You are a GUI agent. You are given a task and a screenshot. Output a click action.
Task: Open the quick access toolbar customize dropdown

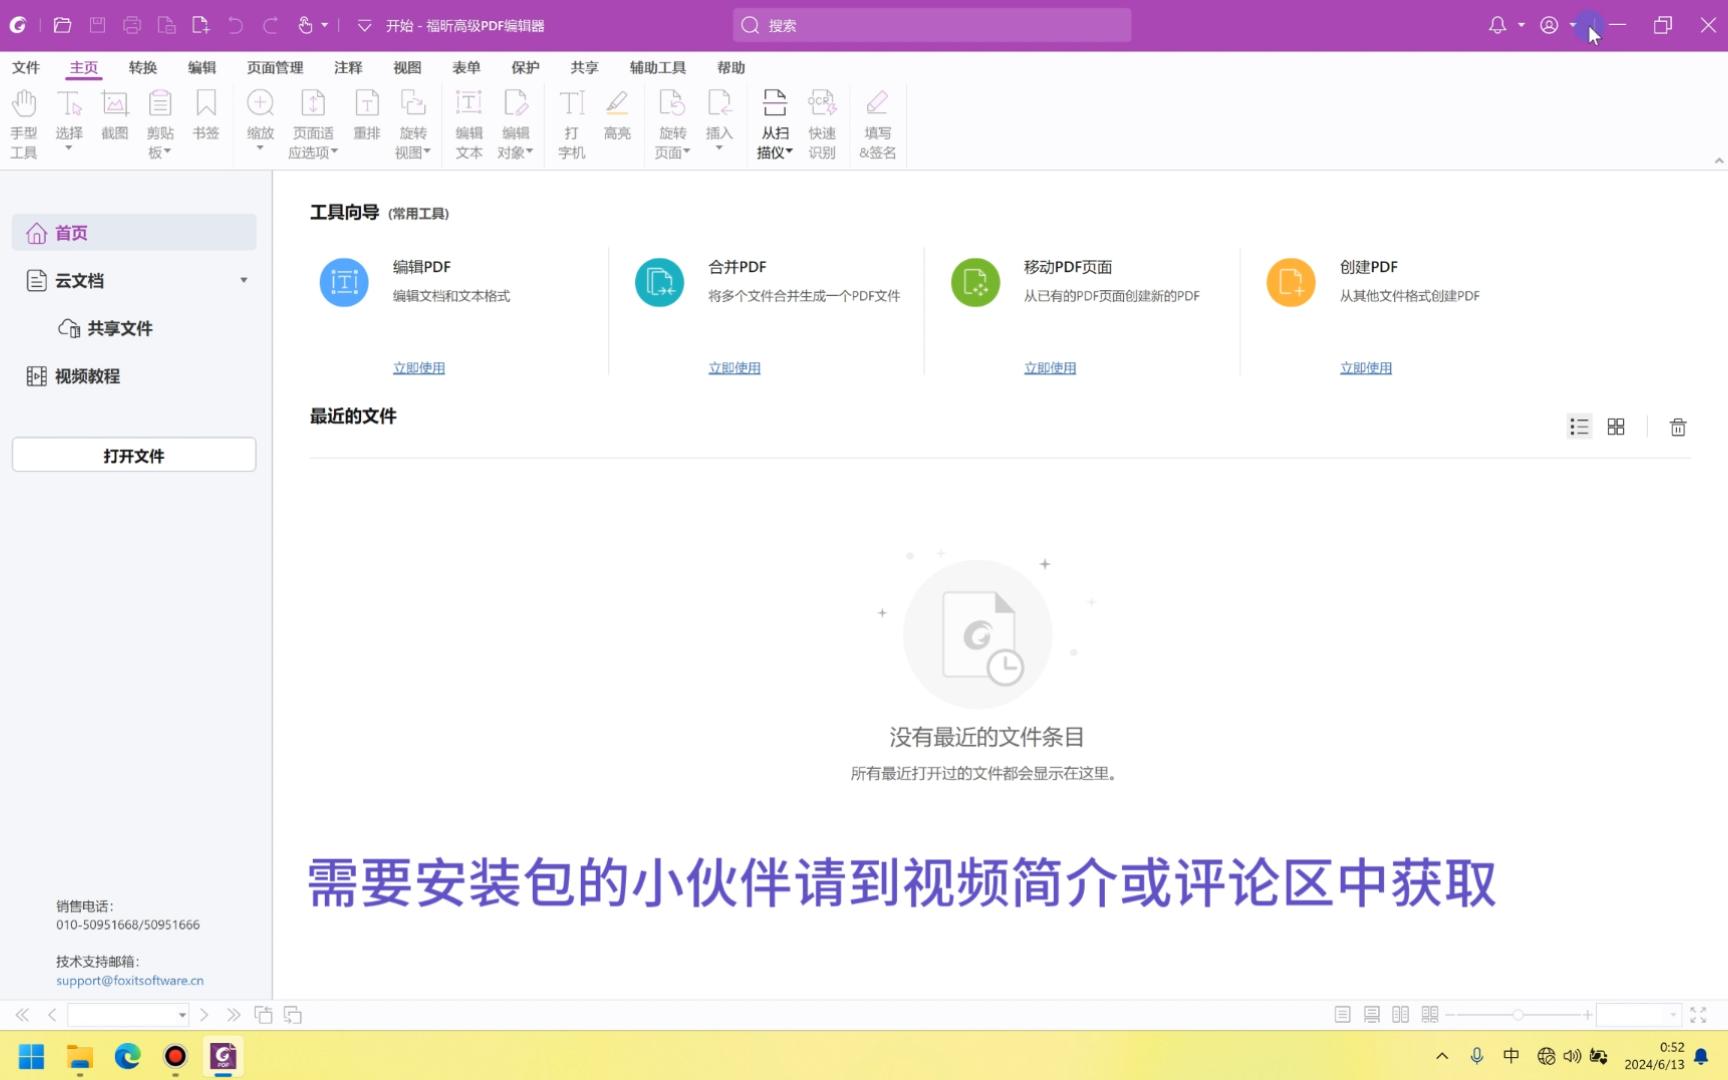click(x=364, y=25)
